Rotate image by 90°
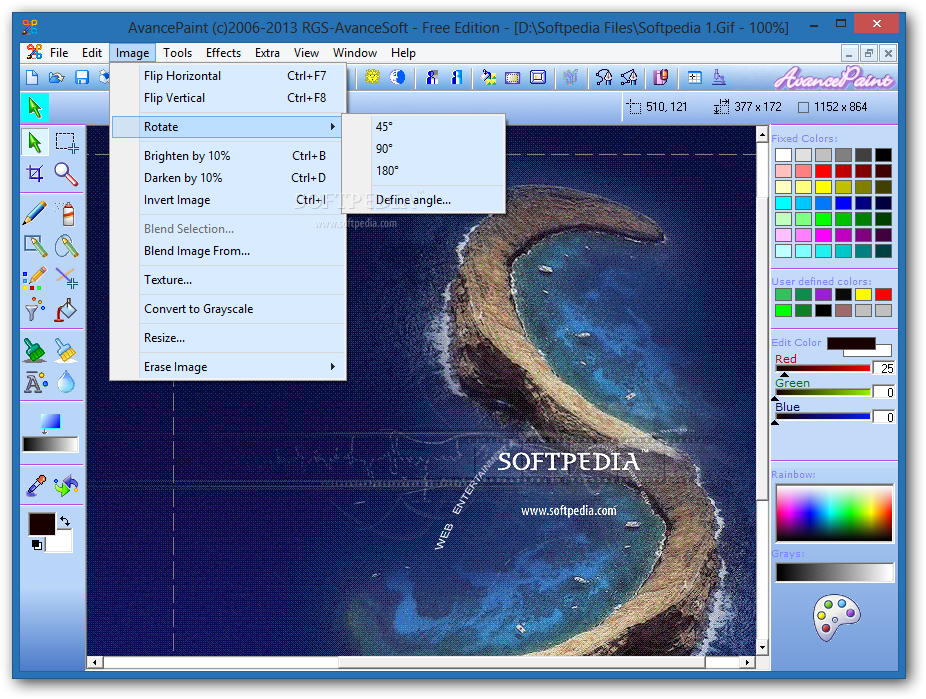The width and height of the screenshot is (926, 699). [423, 149]
